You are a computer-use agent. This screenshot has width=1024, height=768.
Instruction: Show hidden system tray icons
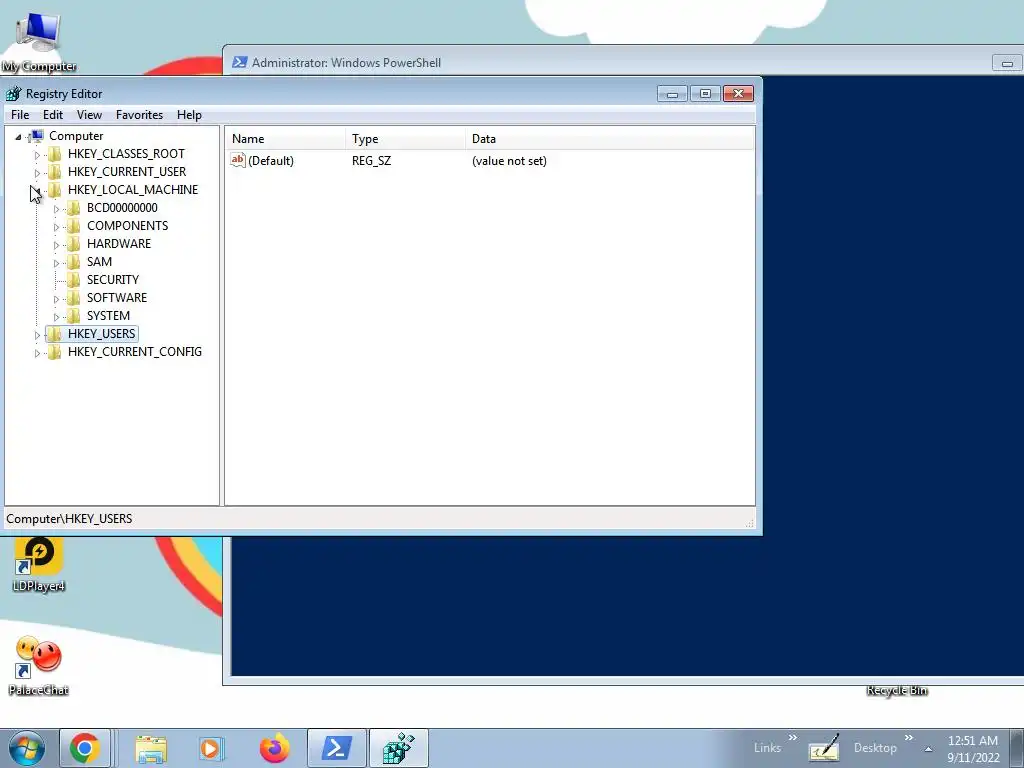click(x=928, y=749)
